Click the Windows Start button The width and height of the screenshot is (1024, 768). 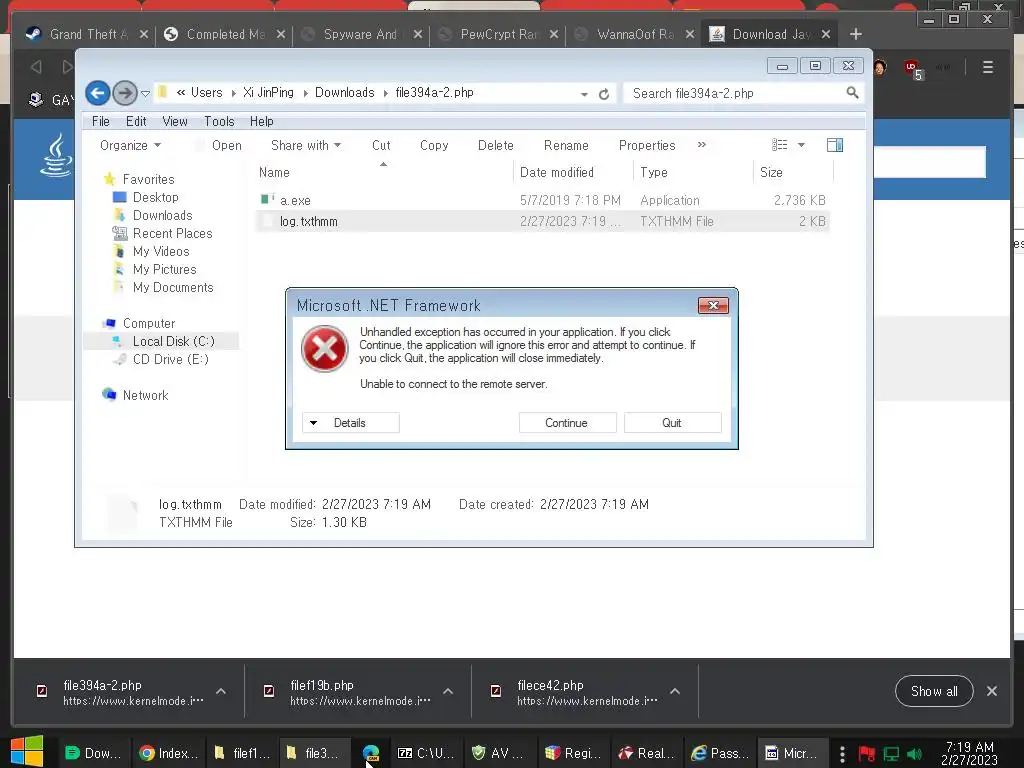tap(26, 752)
